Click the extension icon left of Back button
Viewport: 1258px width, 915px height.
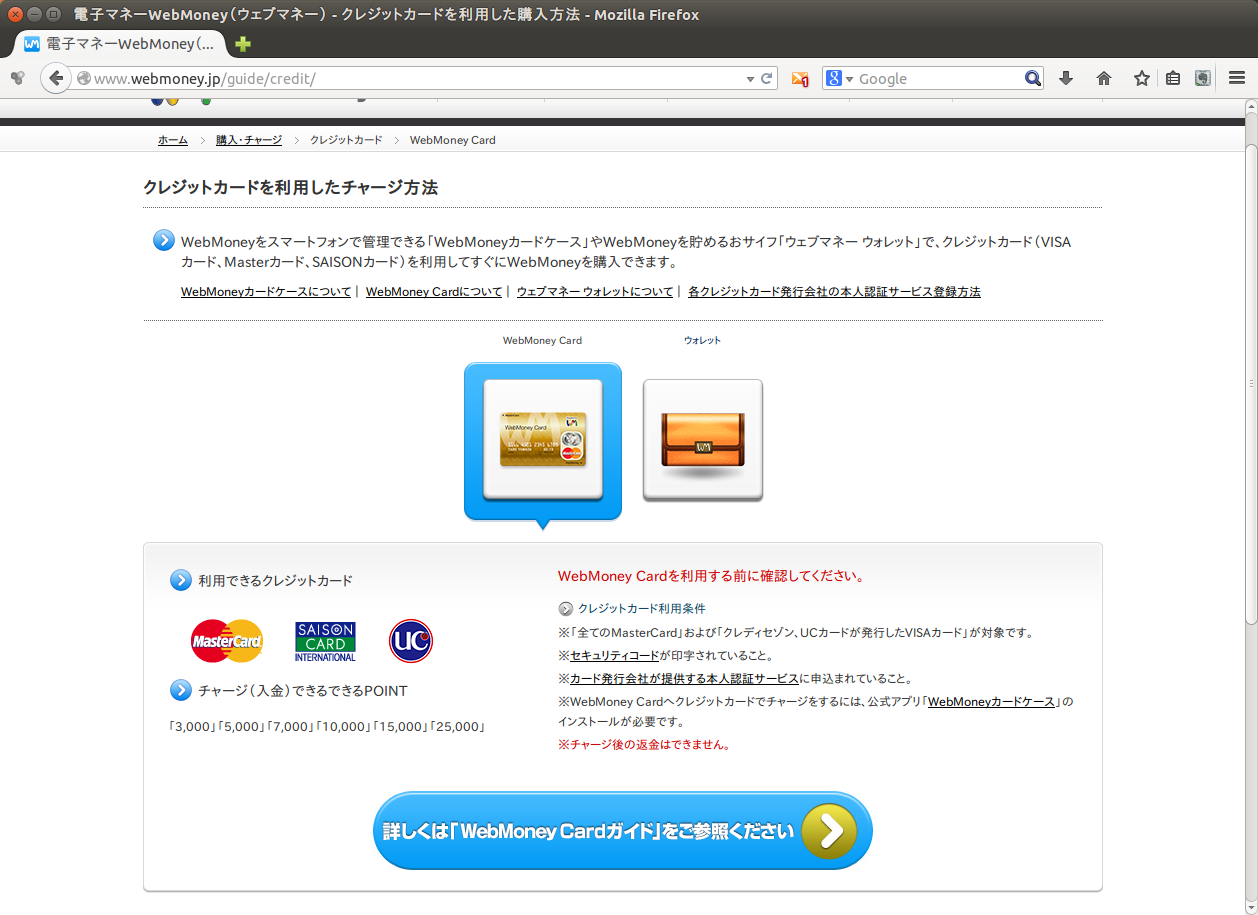(x=17, y=78)
